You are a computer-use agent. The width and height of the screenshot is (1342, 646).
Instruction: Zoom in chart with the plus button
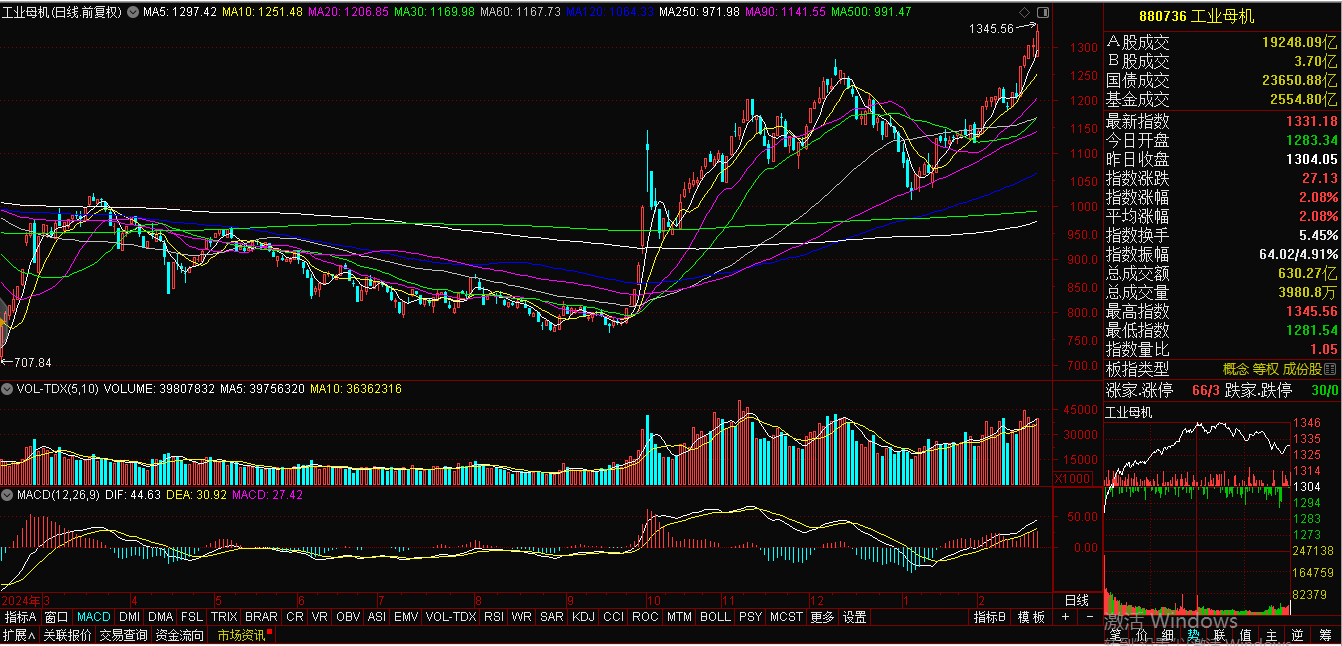[x=1065, y=617]
